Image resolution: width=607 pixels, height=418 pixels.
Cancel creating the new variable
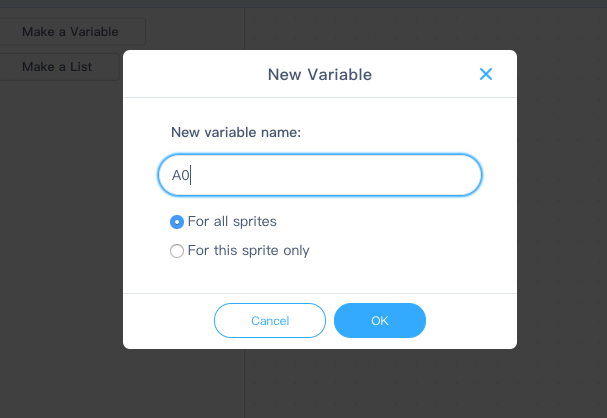[270, 320]
